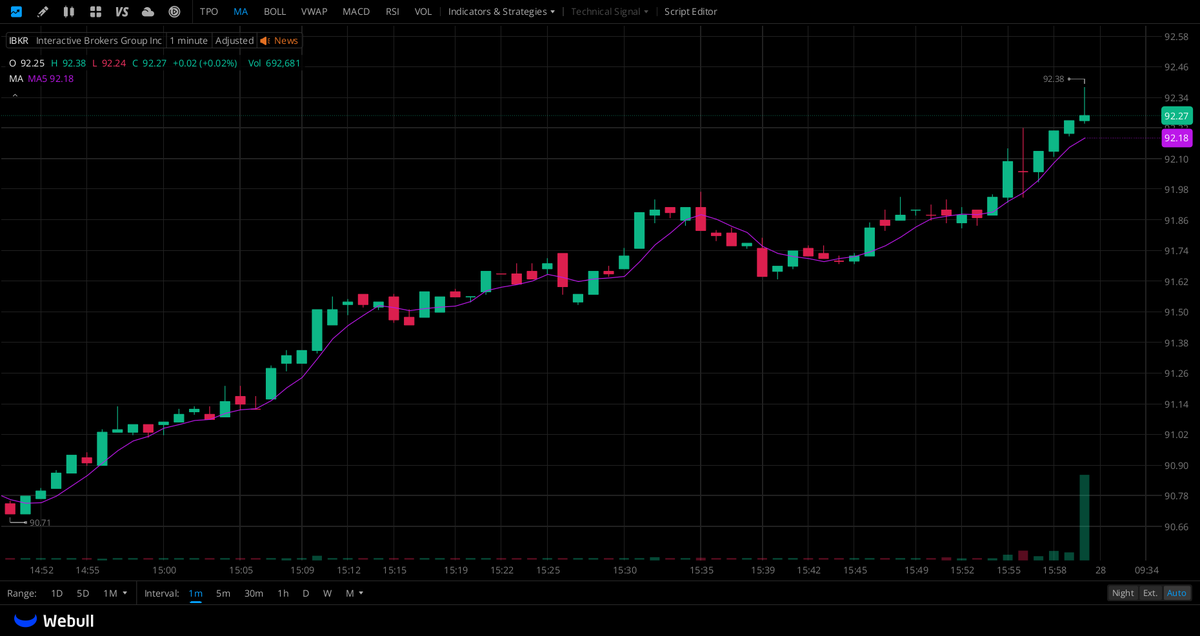
Task: Open Indicators & Strategies dropdown
Action: coord(501,12)
